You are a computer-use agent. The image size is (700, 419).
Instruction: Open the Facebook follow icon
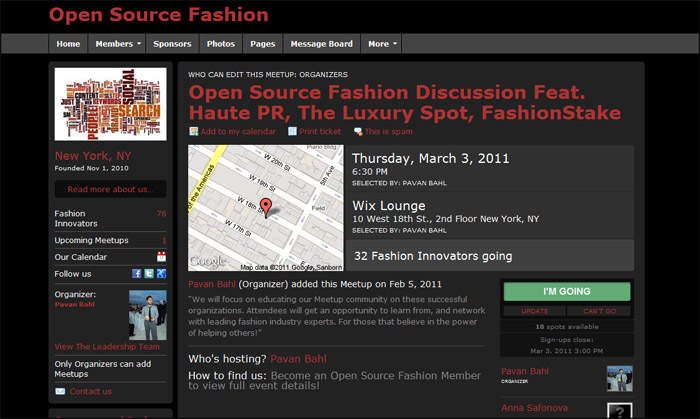click(x=137, y=274)
